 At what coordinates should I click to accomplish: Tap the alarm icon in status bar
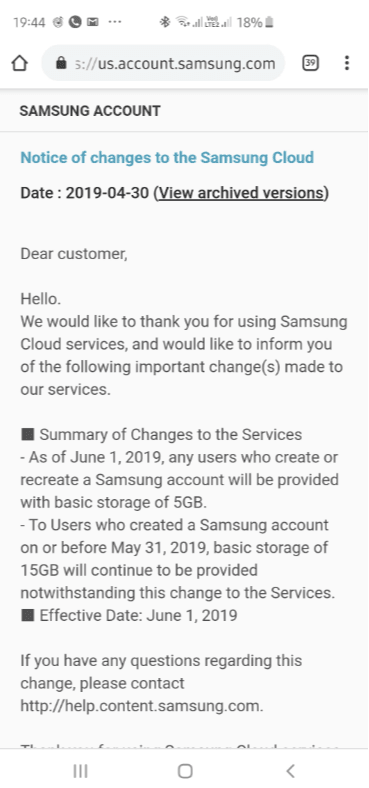58,22
